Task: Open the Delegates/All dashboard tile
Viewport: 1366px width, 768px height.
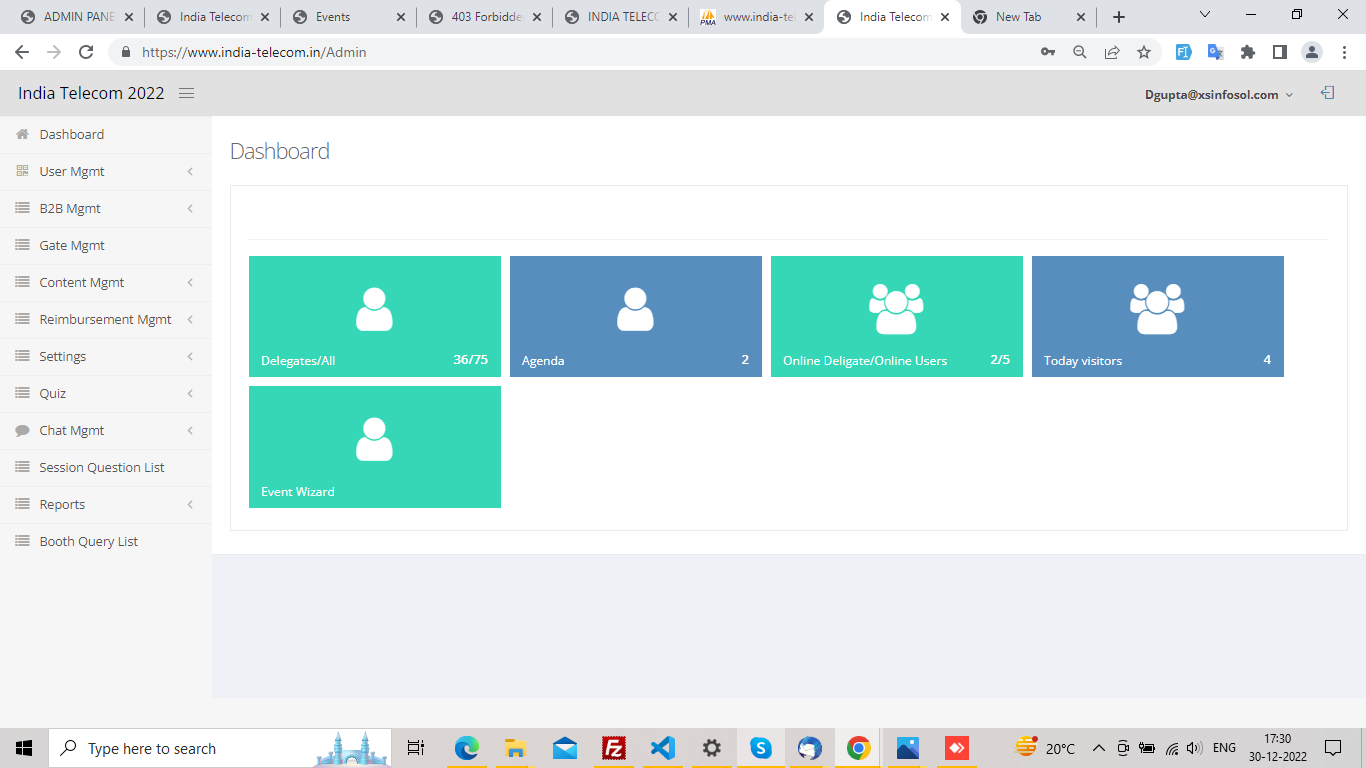Action: [x=374, y=316]
